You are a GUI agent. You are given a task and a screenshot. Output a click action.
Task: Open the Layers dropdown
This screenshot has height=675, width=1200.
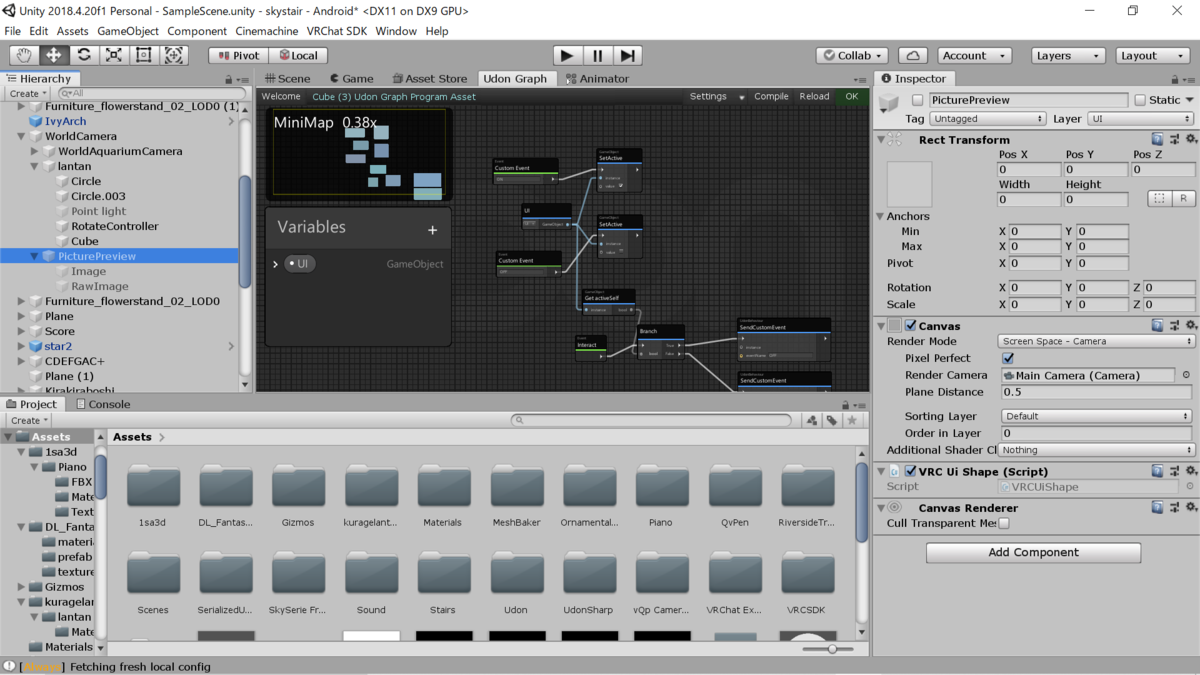point(1069,56)
